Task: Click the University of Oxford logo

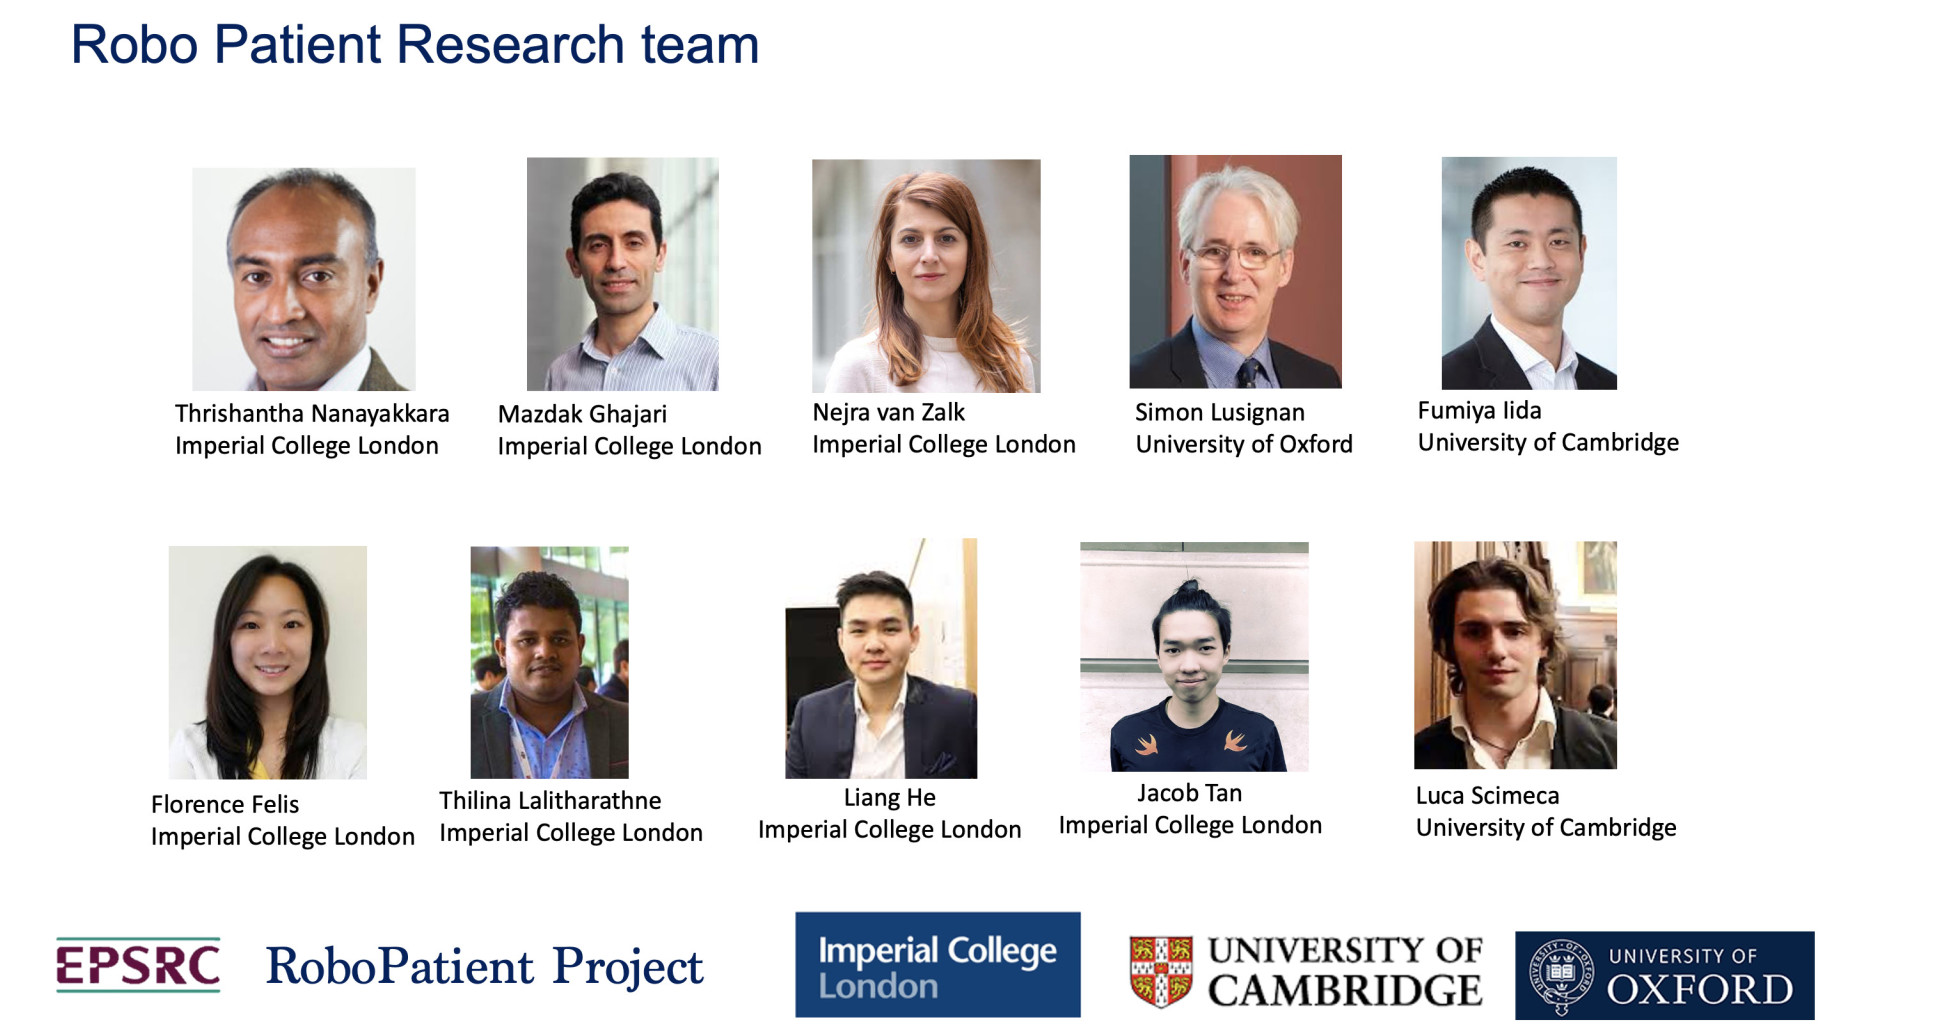Action: click(x=1664, y=975)
